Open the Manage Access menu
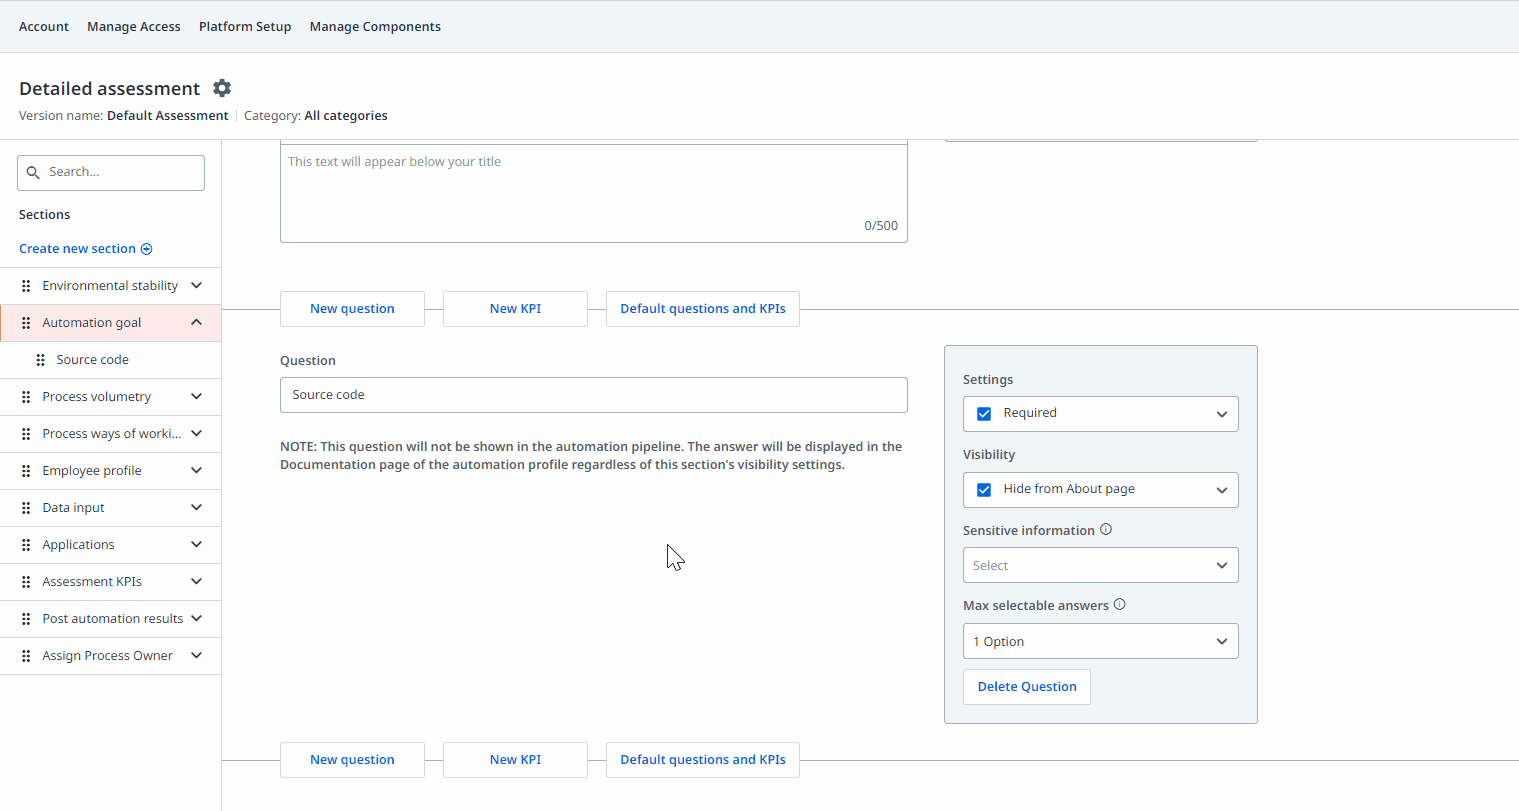The height and width of the screenshot is (811, 1519). click(134, 27)
